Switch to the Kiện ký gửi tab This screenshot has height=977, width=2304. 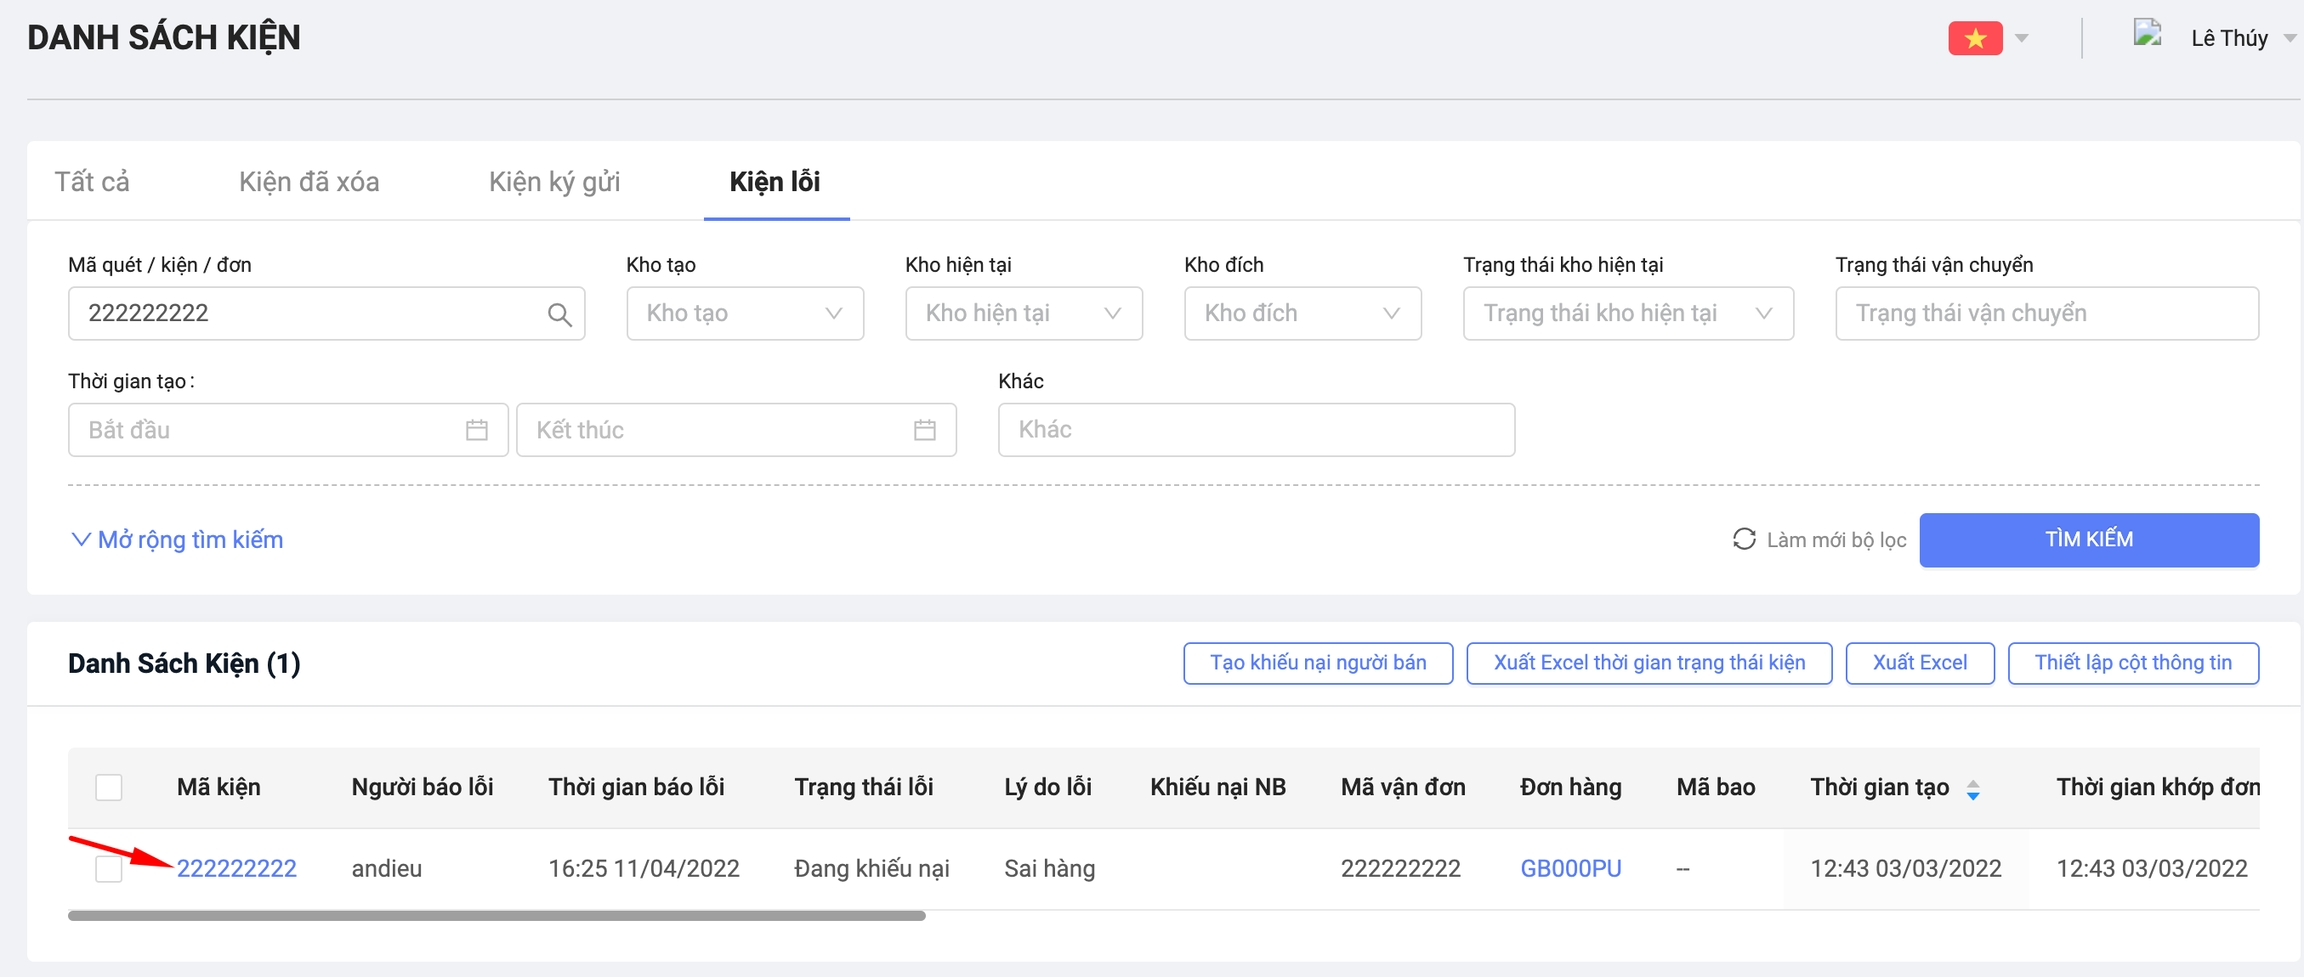pyautogui.click(x=554, y=182)
